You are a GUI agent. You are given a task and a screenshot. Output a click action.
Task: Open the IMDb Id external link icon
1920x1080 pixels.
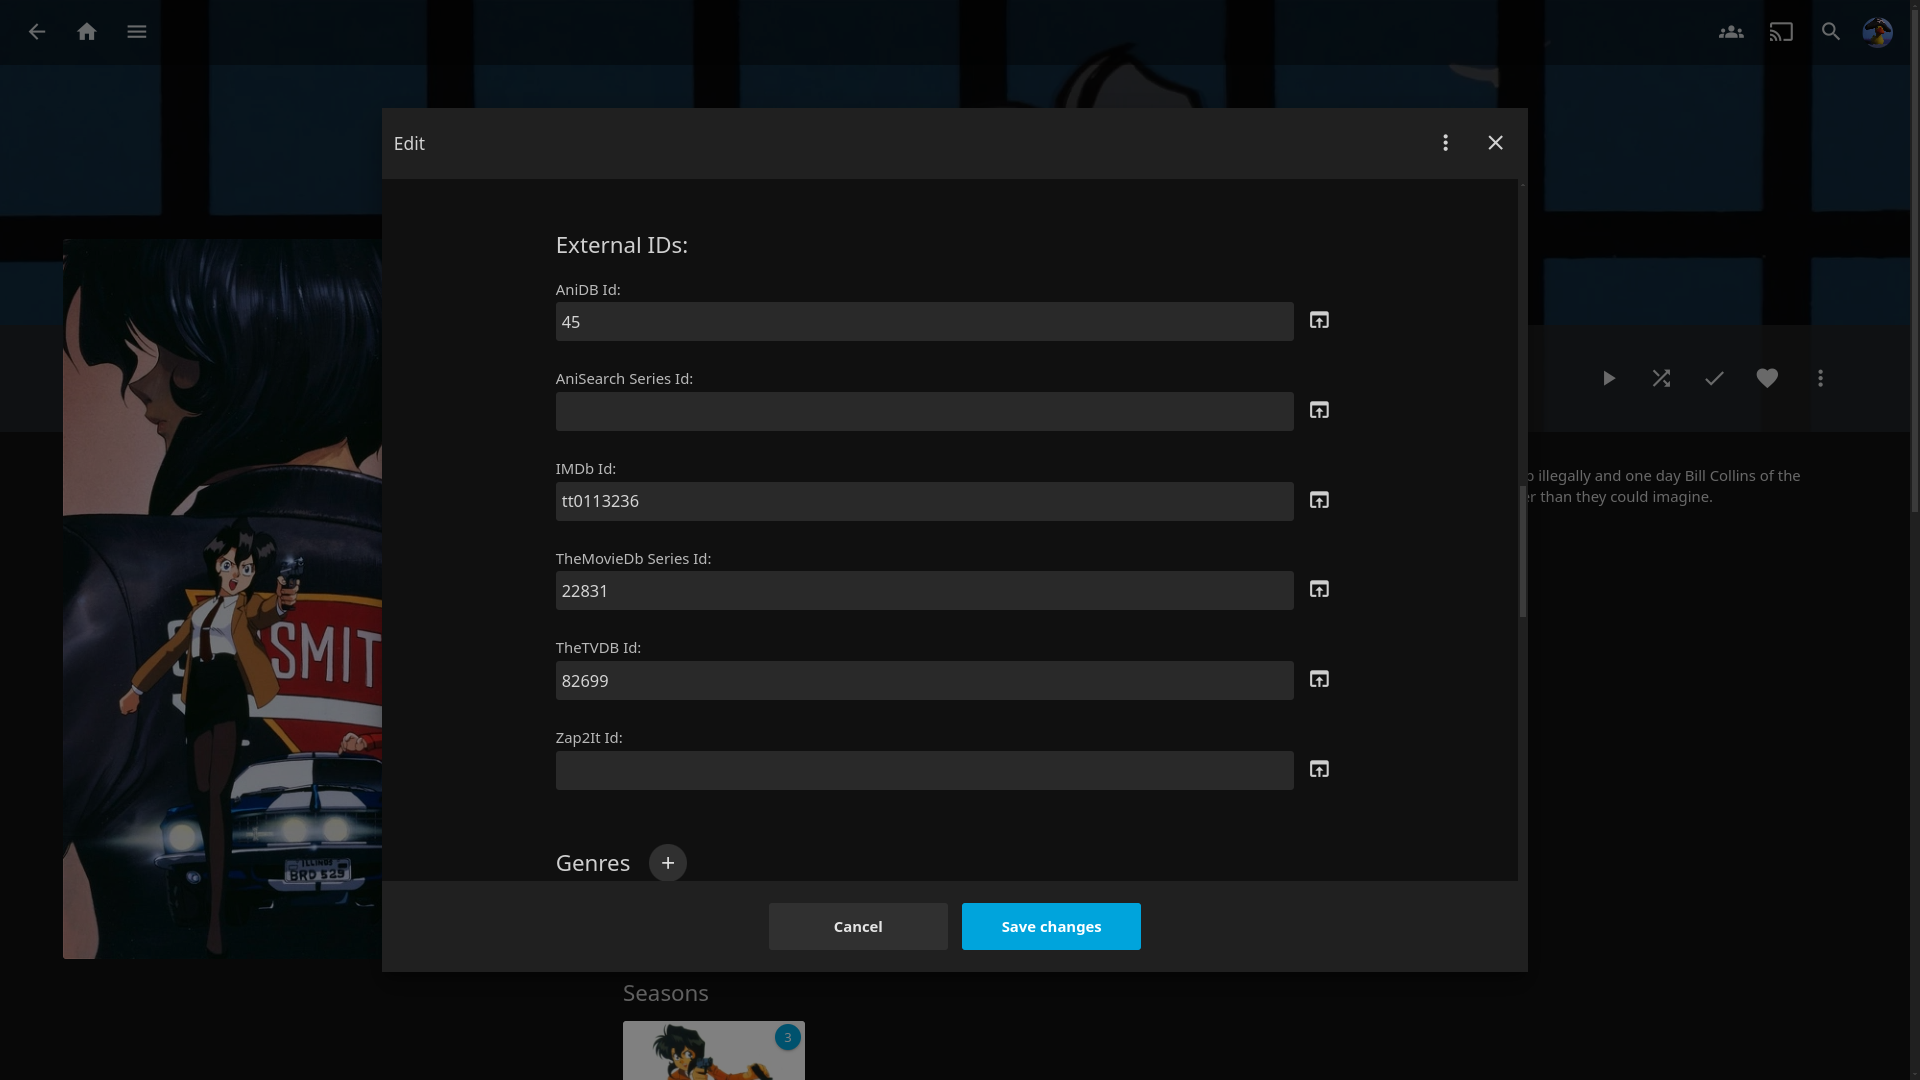(x=1319, y=500)
